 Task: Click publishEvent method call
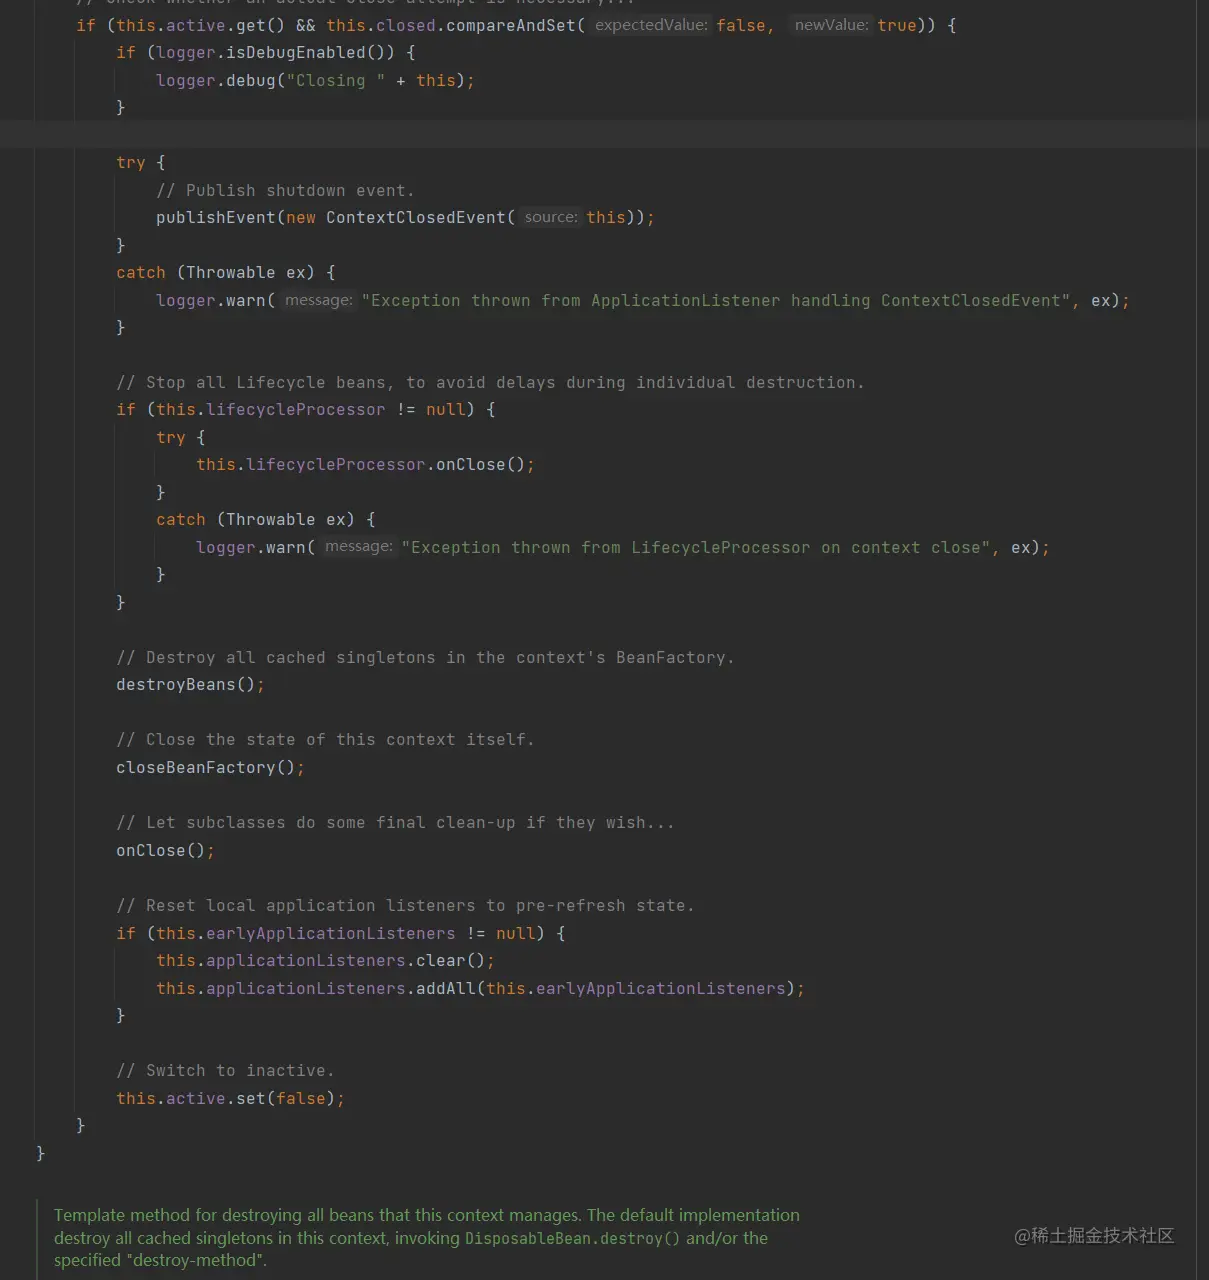pos(215,217)
